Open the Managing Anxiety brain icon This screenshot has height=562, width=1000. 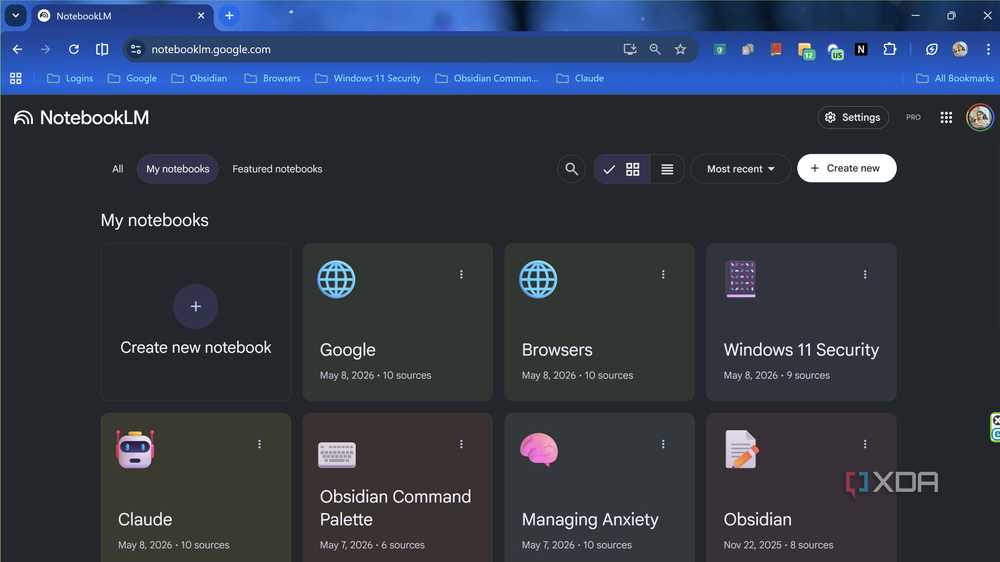click(x=539, y=450)
